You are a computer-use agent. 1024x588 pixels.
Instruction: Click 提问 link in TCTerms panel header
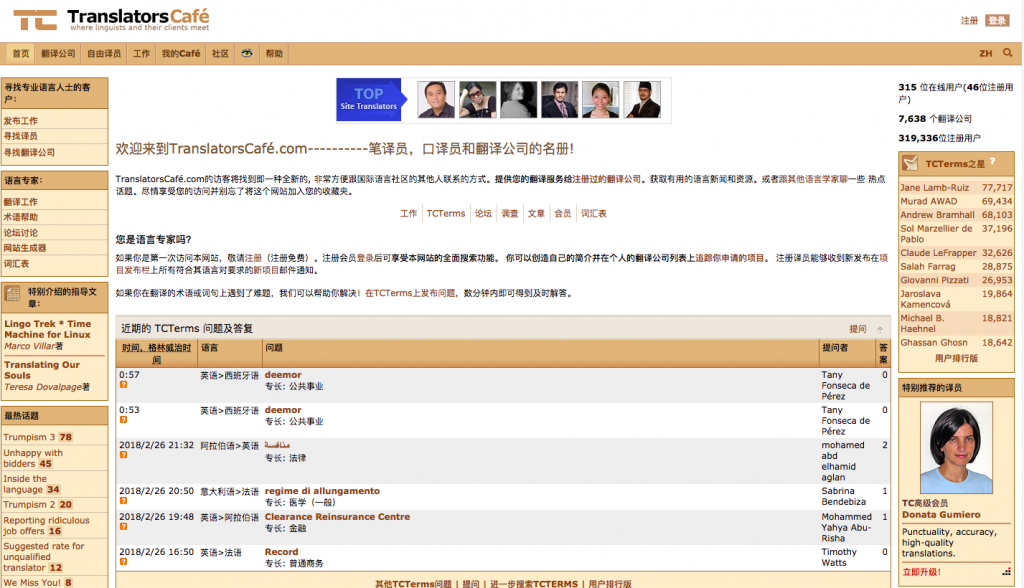click(x=857, y=329)
